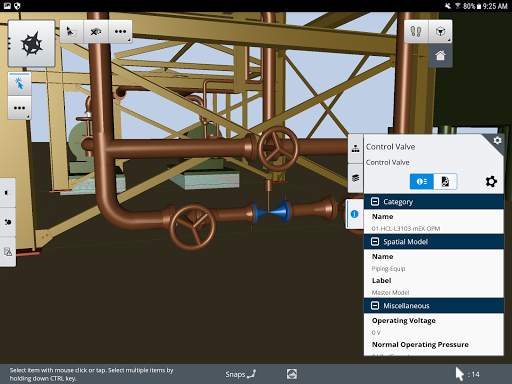Activate the blue element selection tool

click(x=20, y=83)
